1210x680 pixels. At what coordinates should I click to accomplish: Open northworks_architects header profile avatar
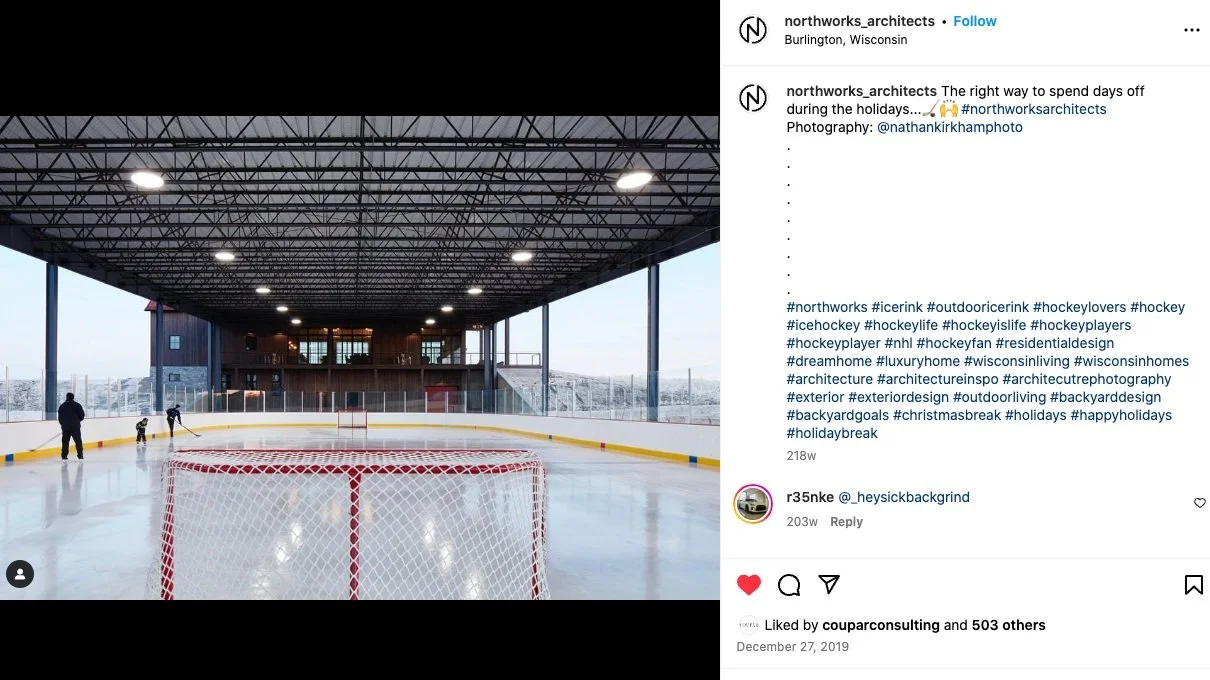tap(753, 30)
